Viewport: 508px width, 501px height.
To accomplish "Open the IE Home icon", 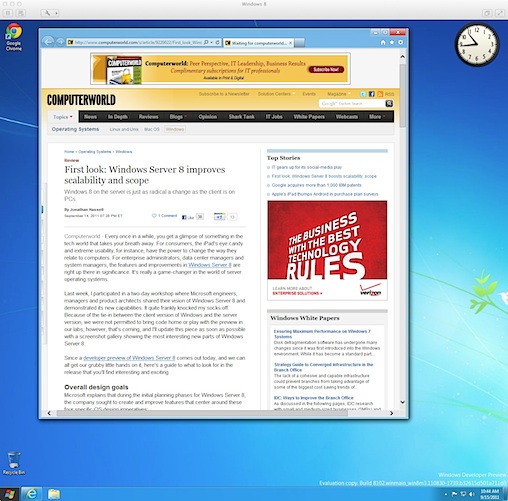I will pos(383,42).
